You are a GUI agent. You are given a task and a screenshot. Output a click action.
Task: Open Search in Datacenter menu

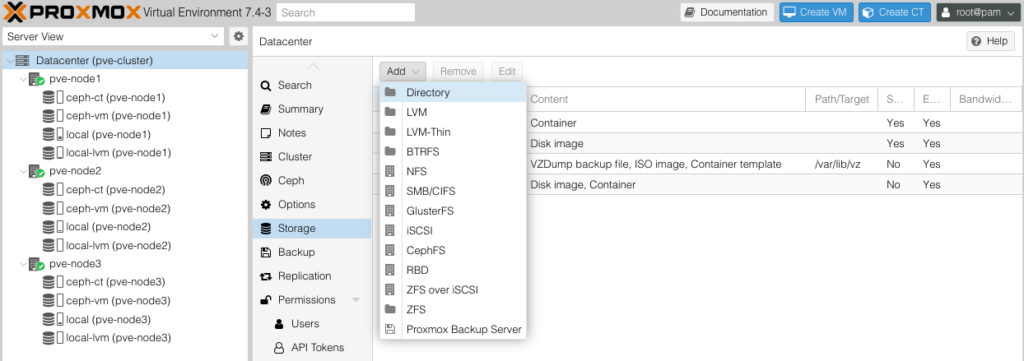(312, 85)
